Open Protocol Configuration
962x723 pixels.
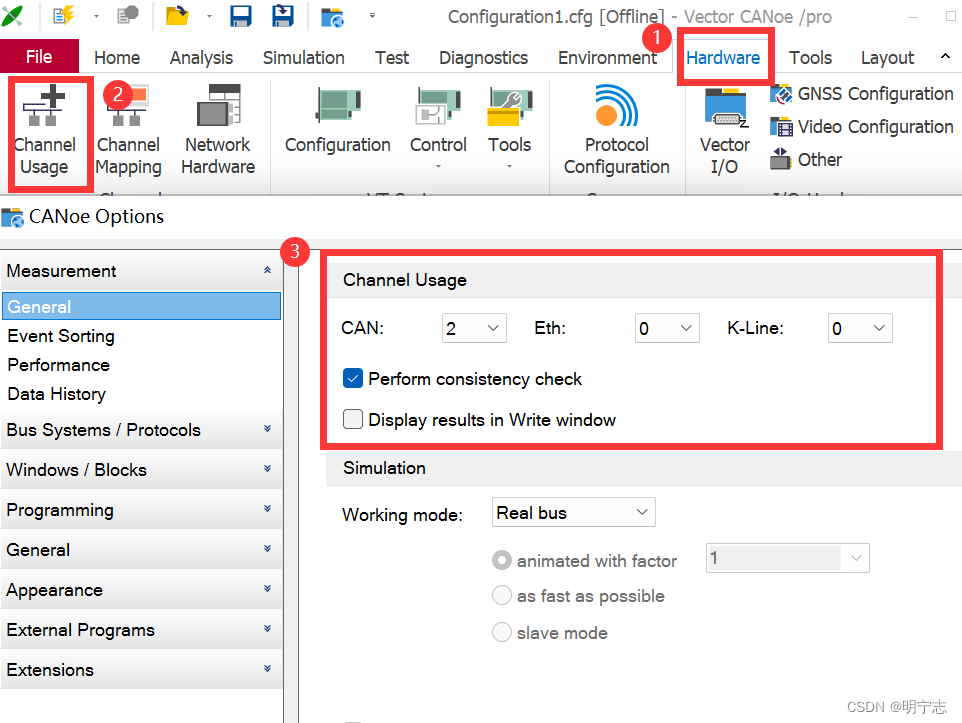(x=617, y=131)
